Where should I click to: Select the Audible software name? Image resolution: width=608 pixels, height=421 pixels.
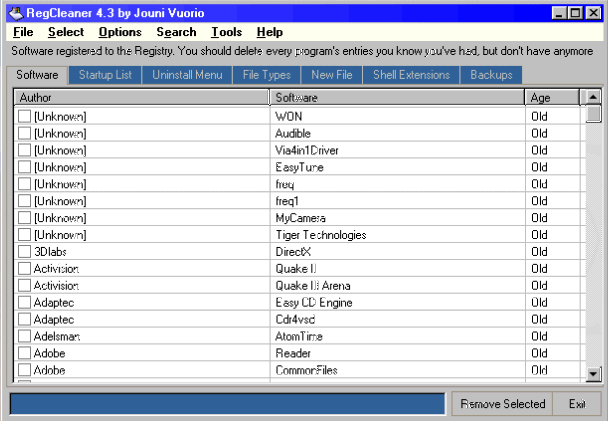(x=293, y=133)
